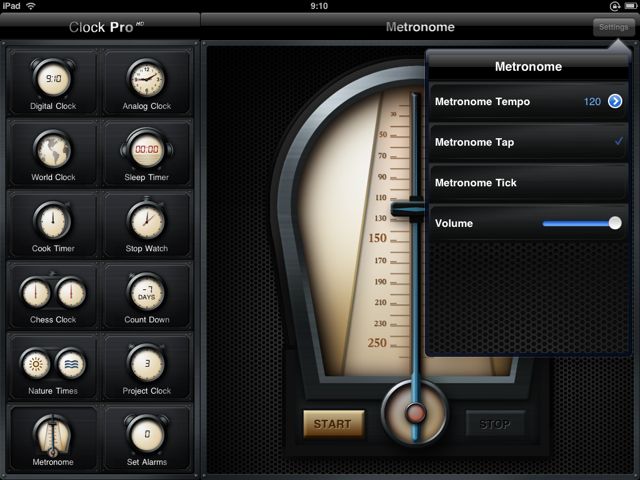
Task: Click the STOP button
Action: coord(495,424)
